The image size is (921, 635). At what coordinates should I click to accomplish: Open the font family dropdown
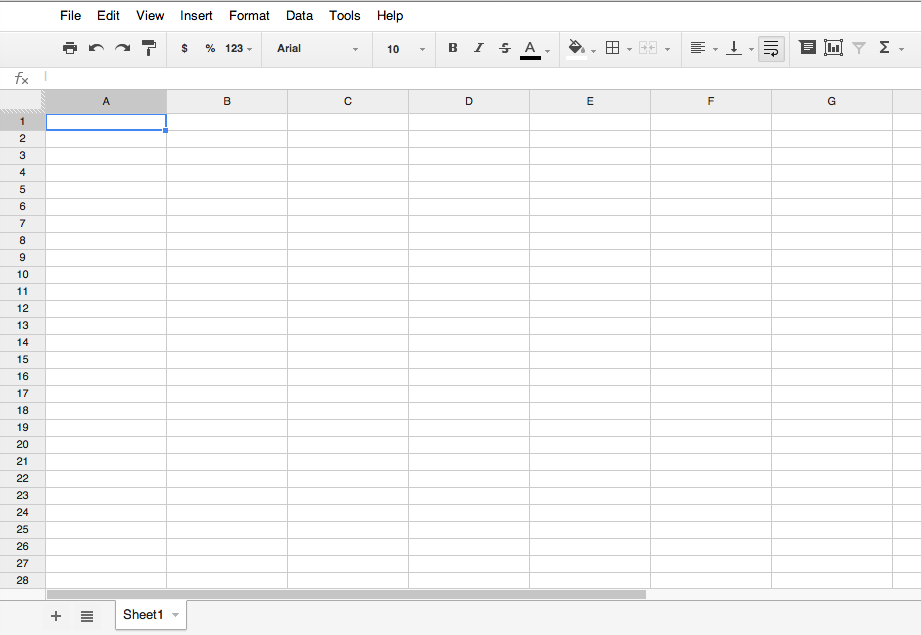click(316, 48)
